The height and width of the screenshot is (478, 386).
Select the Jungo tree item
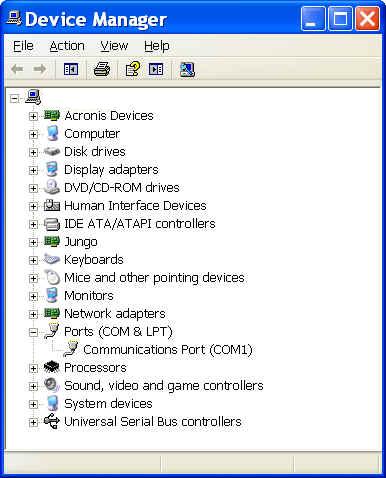coord(81,241)
